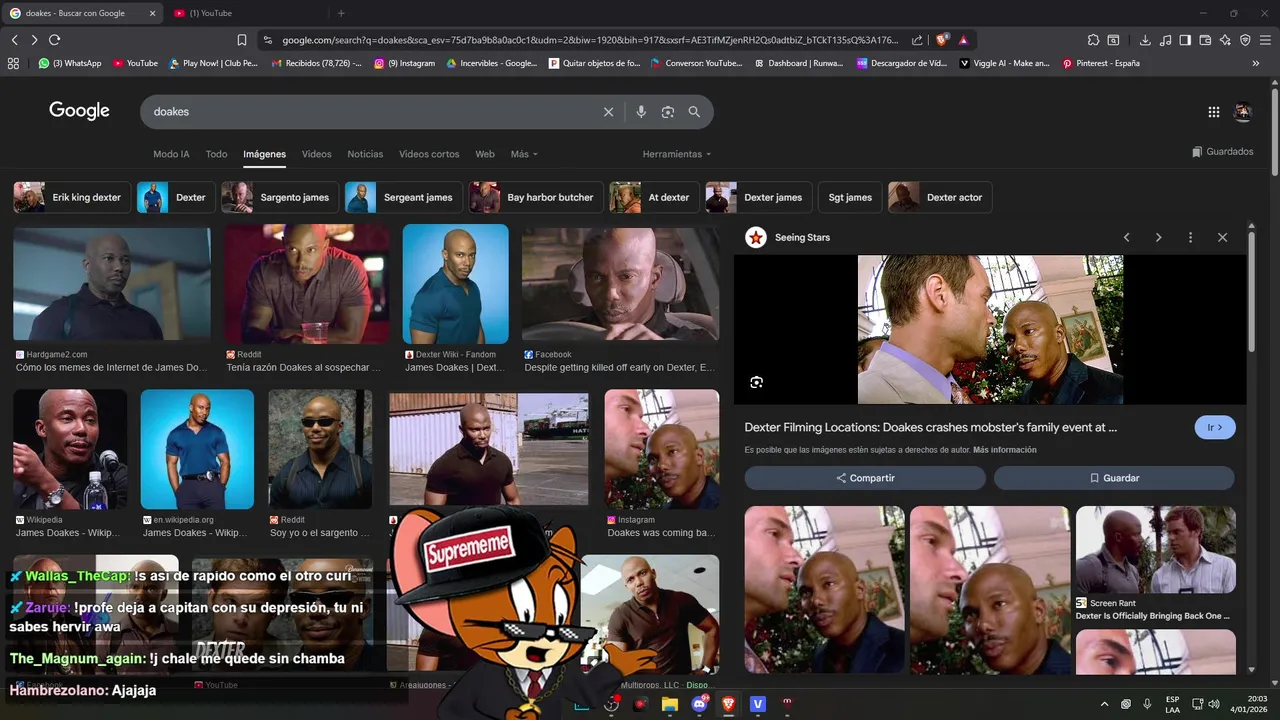The height and width of the screenshot is (720, 1280).
Task: Click the Compartir button
Action: point(865,478)
